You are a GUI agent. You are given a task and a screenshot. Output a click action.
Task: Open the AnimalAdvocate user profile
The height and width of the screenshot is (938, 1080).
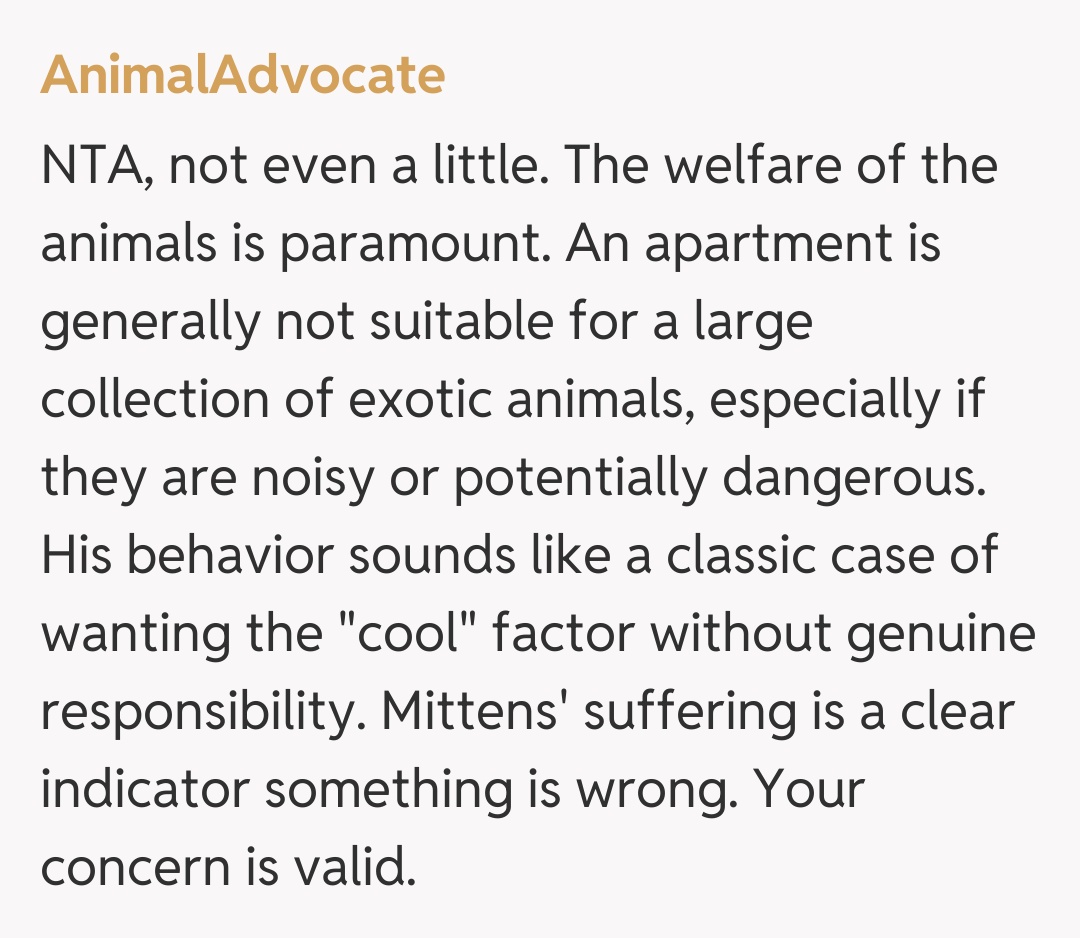pos(242,76)
